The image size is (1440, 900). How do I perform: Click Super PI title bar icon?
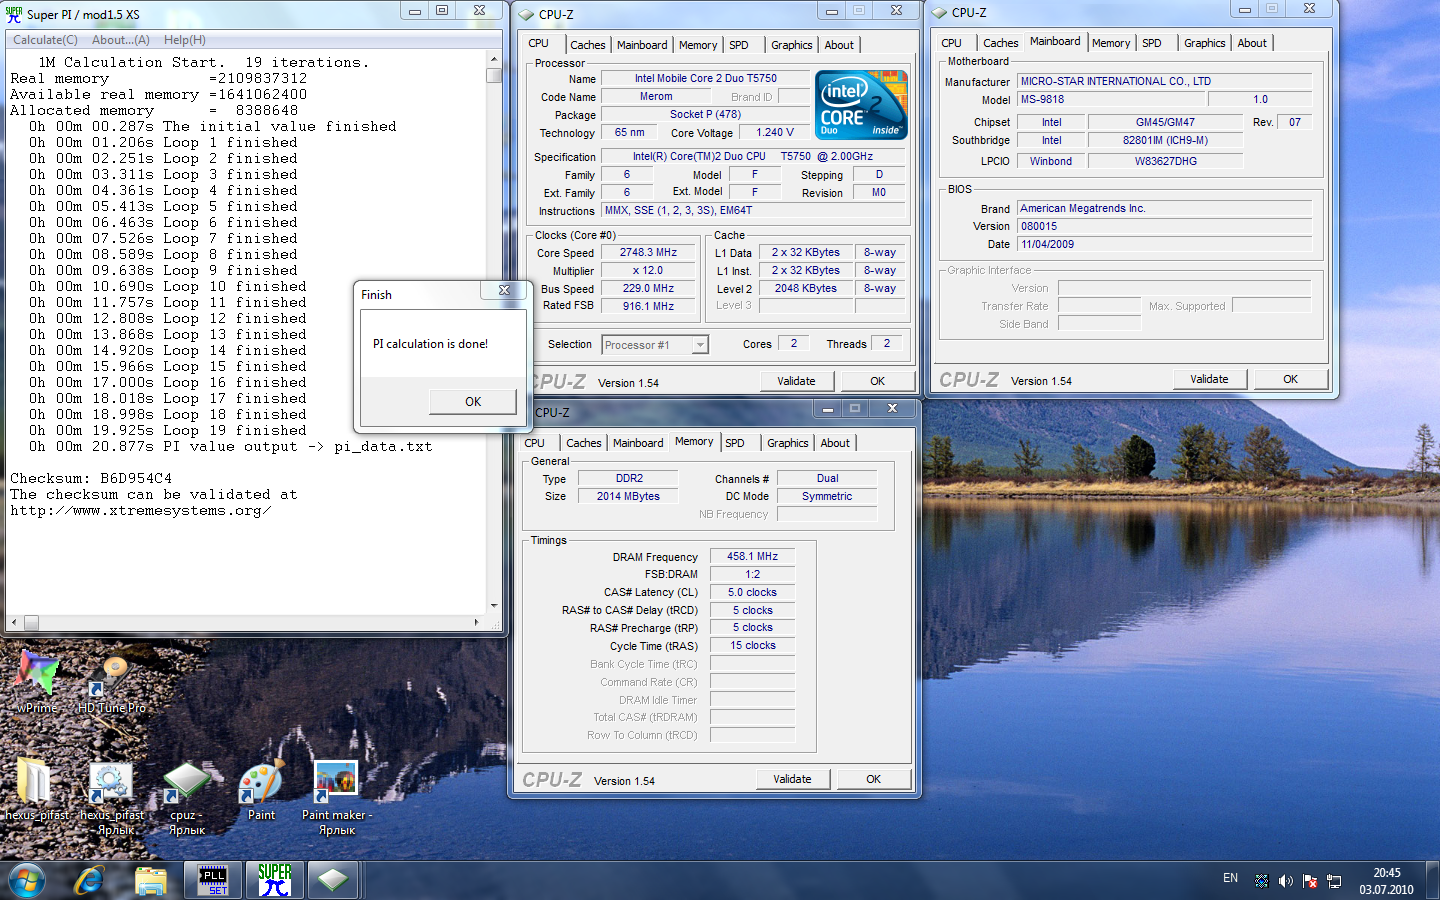point(14,14)
